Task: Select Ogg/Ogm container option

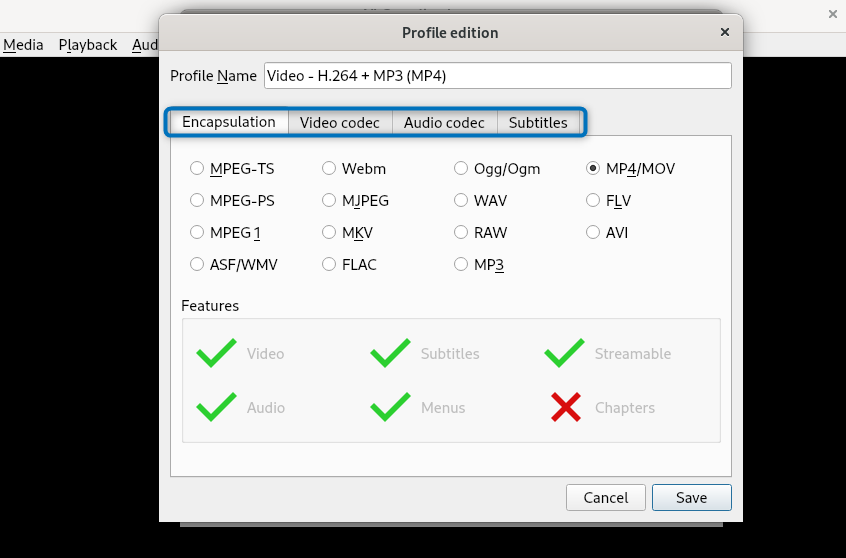Action: [x=461, y=169]
